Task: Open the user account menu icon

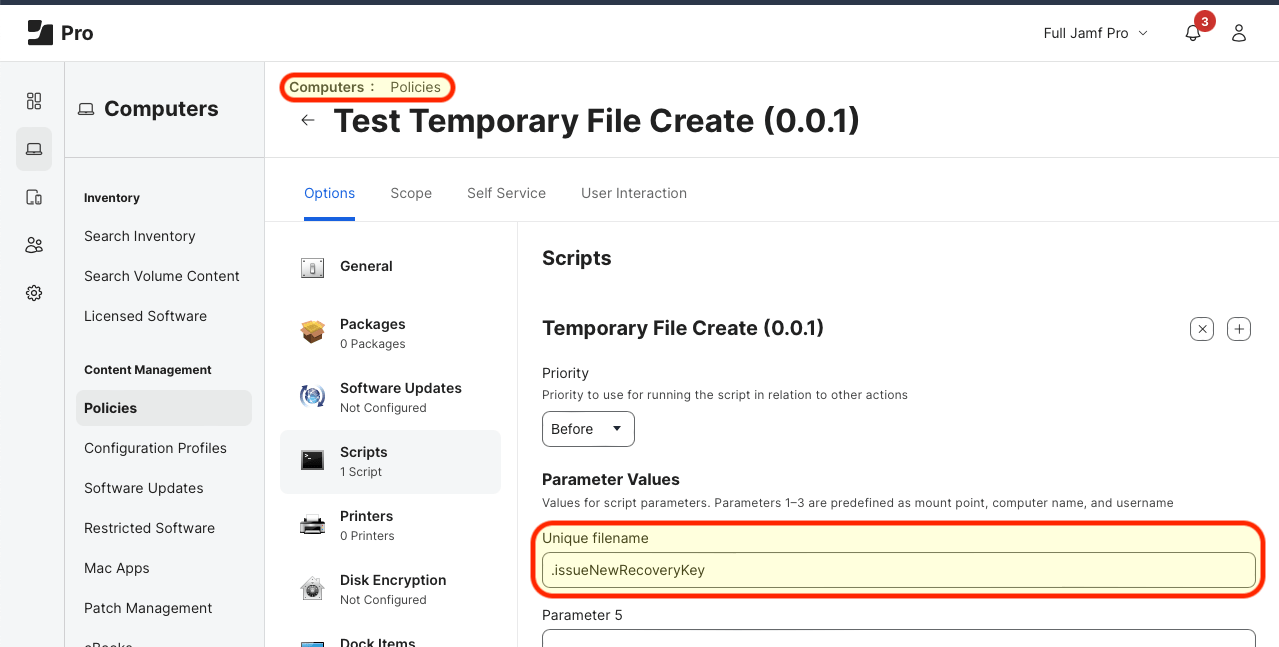Action: (x=1239, y=33)
